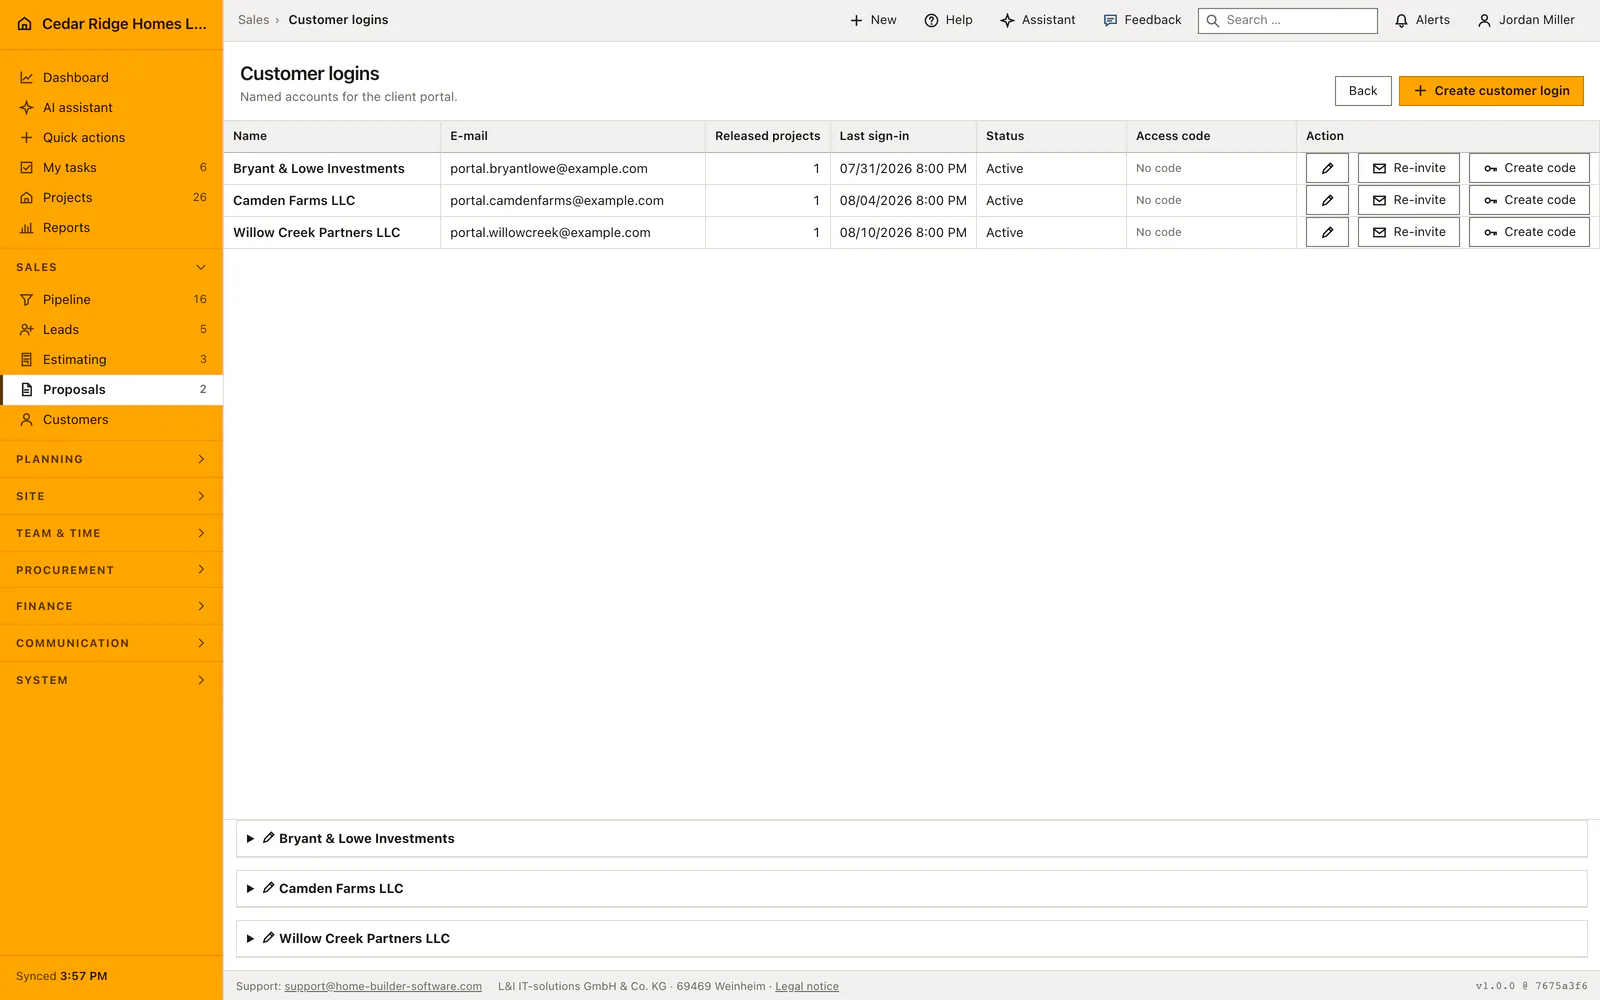Expand the SITE section
Image resolution: width=1600 pixels, height=1000 pixels.
(x=111, y=496)
